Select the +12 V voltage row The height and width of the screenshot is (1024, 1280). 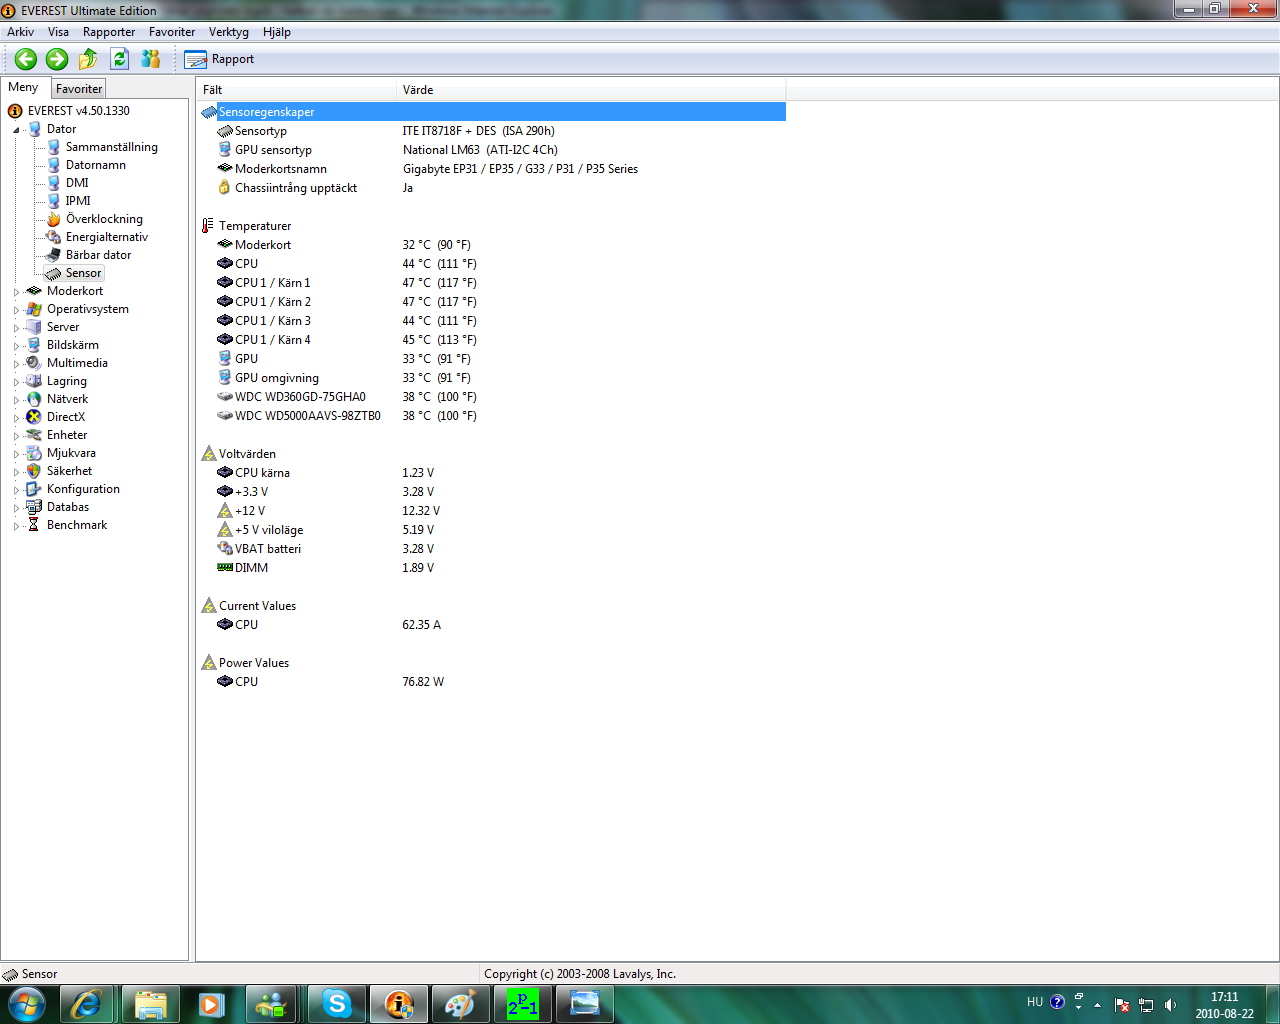click(x=492, y=511)
